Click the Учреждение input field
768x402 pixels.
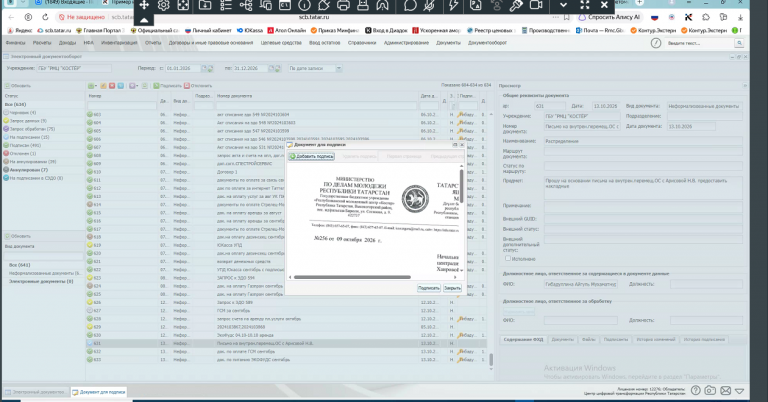coord(74,69)
